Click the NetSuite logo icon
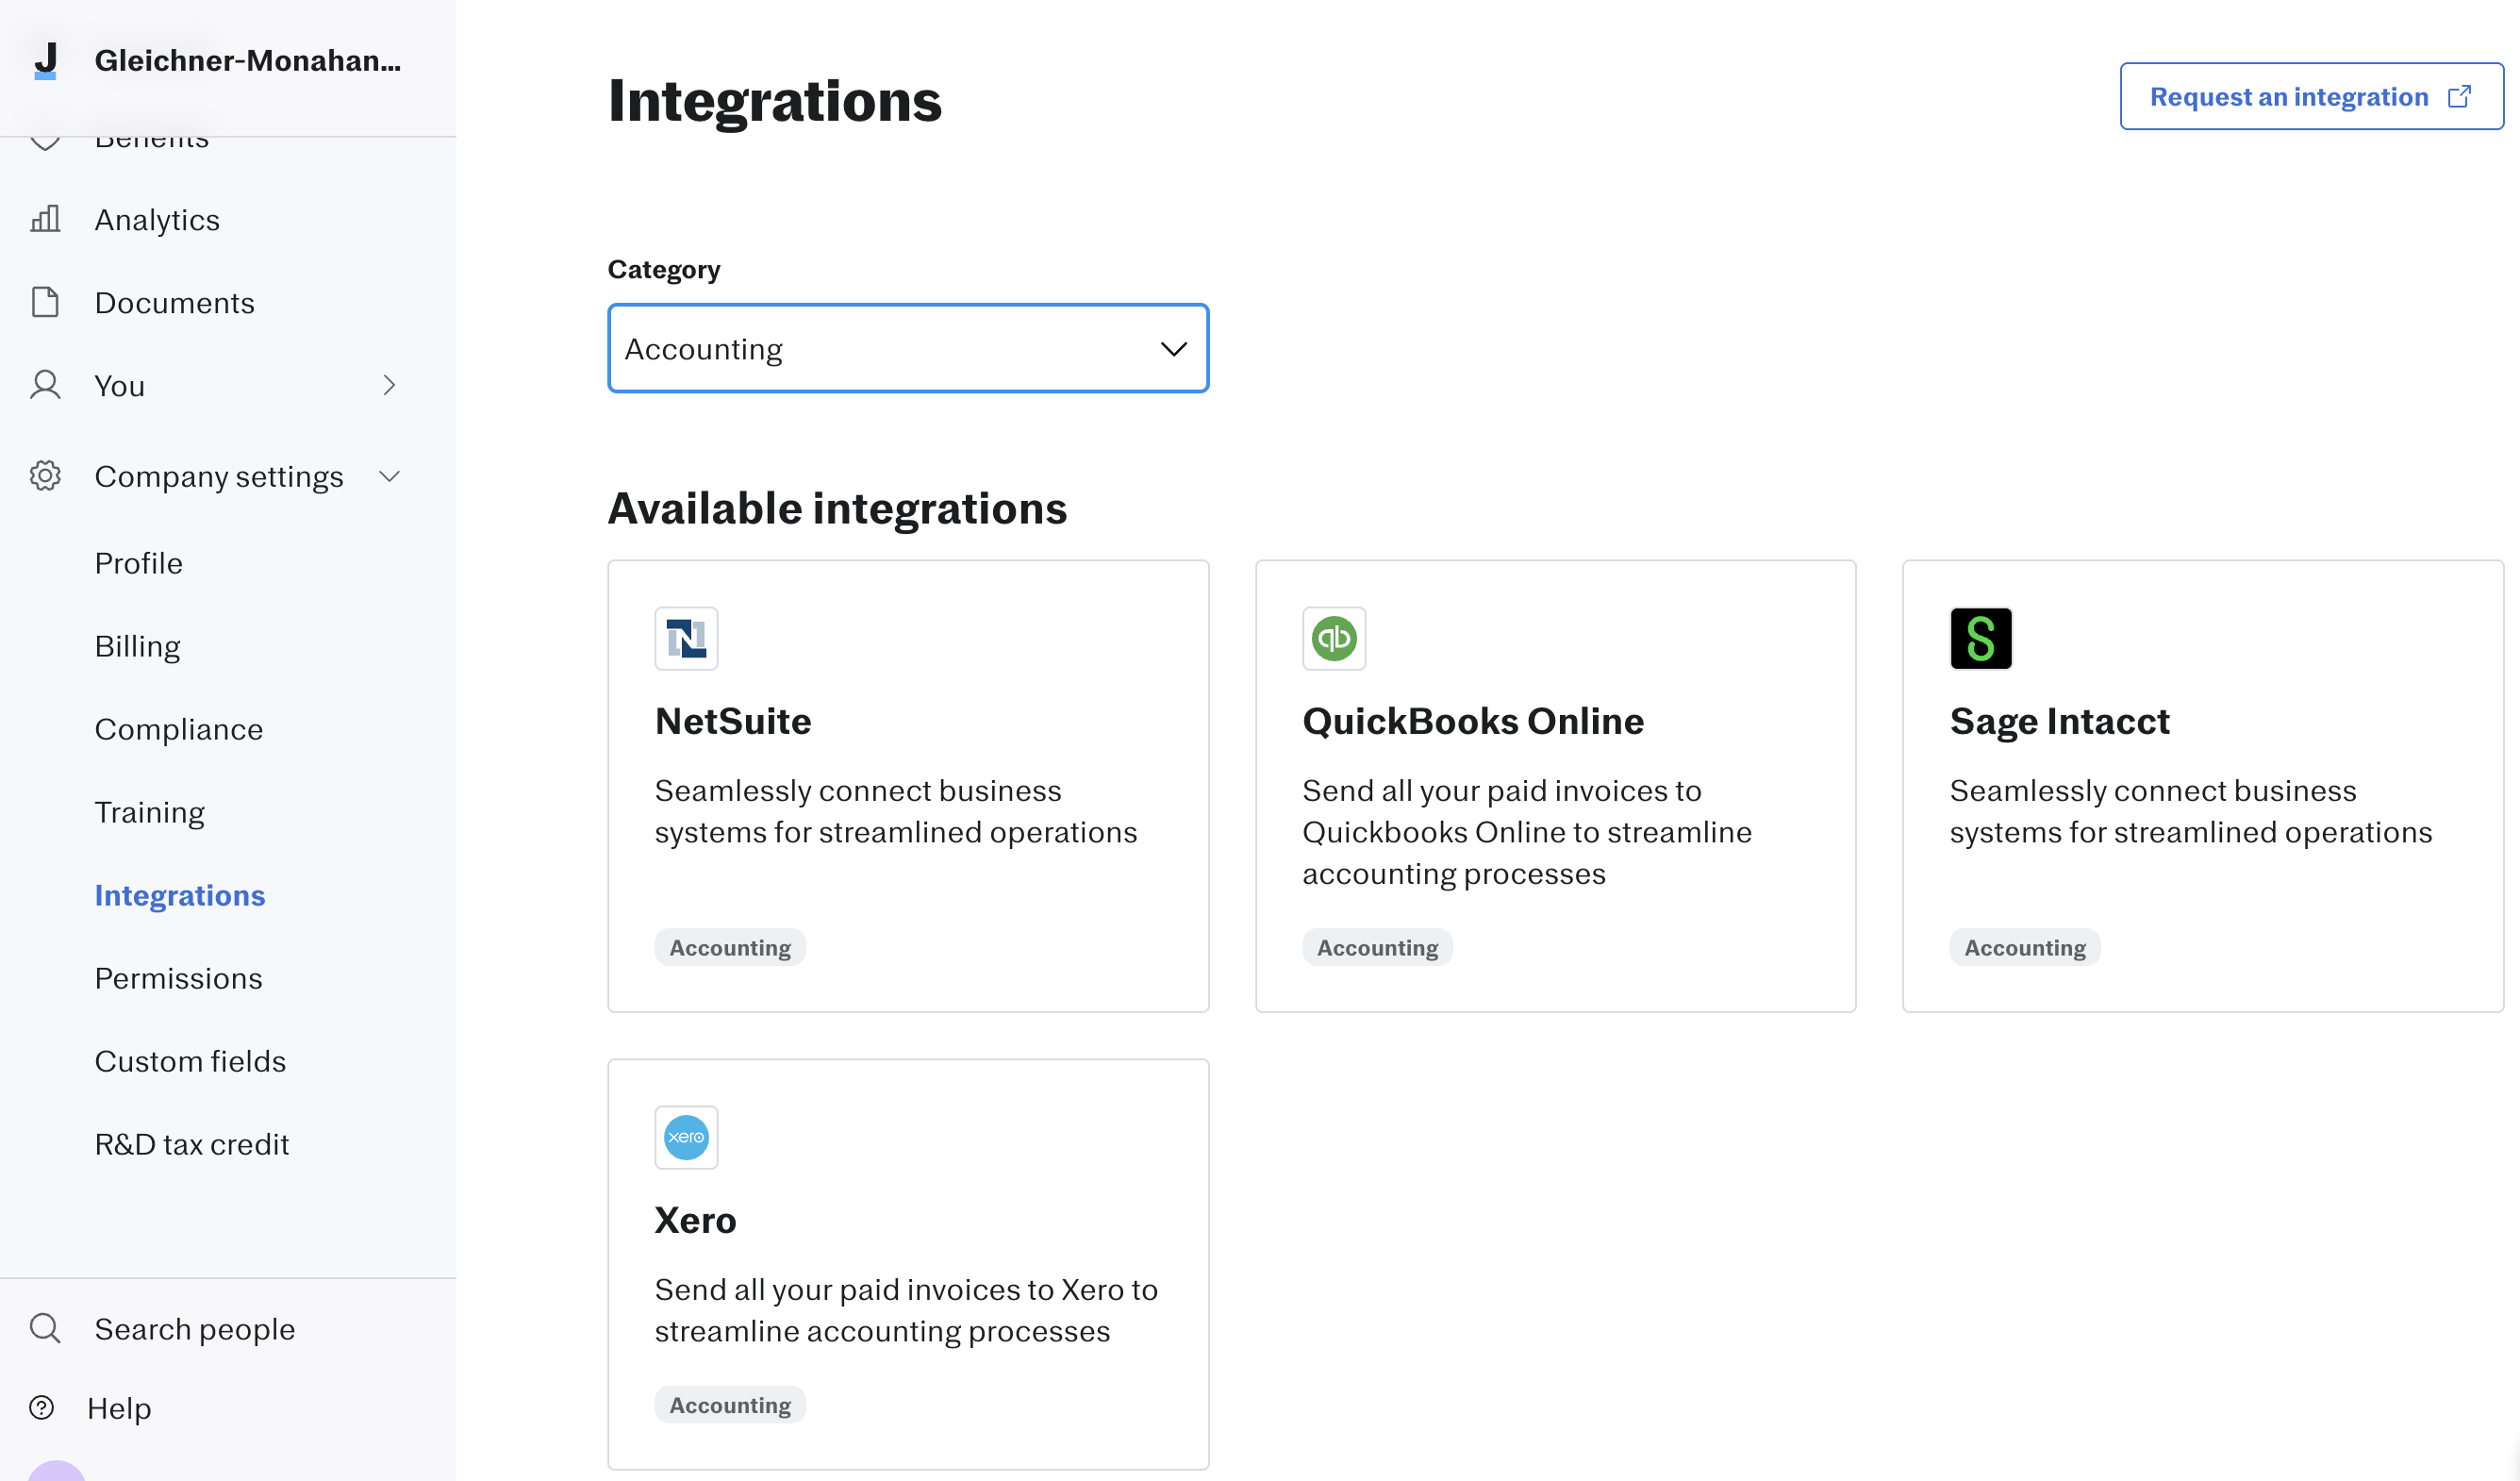 point(686,638)
